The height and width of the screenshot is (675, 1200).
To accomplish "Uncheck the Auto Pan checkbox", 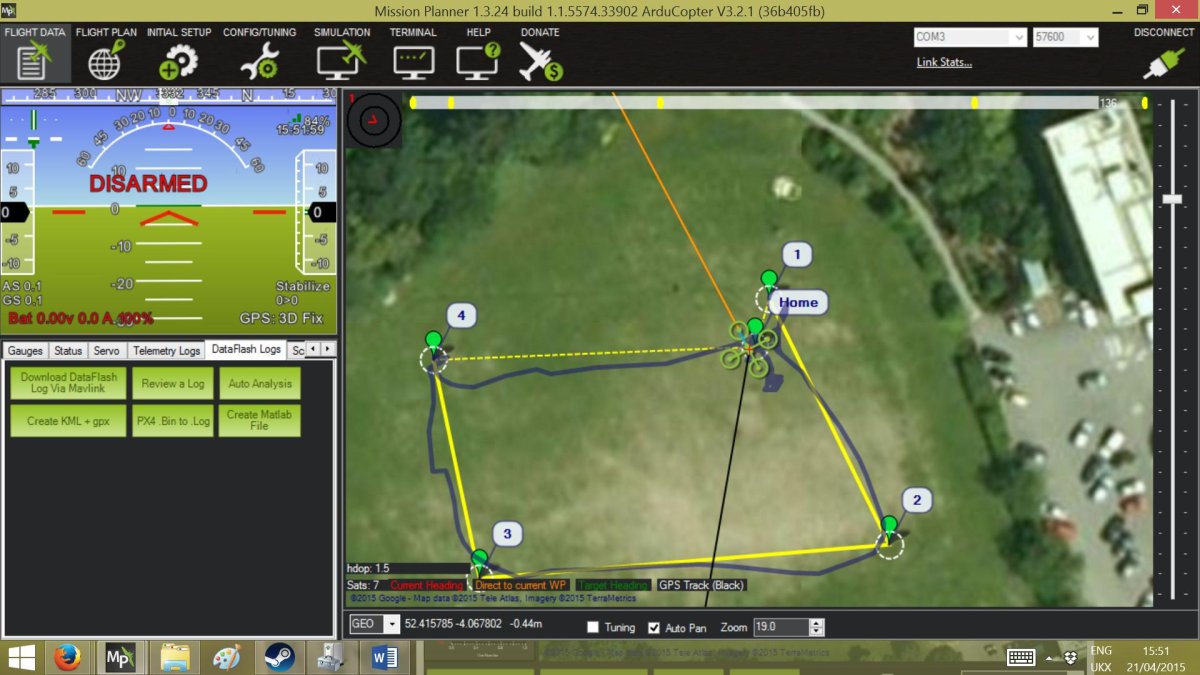I will (654, 628).
